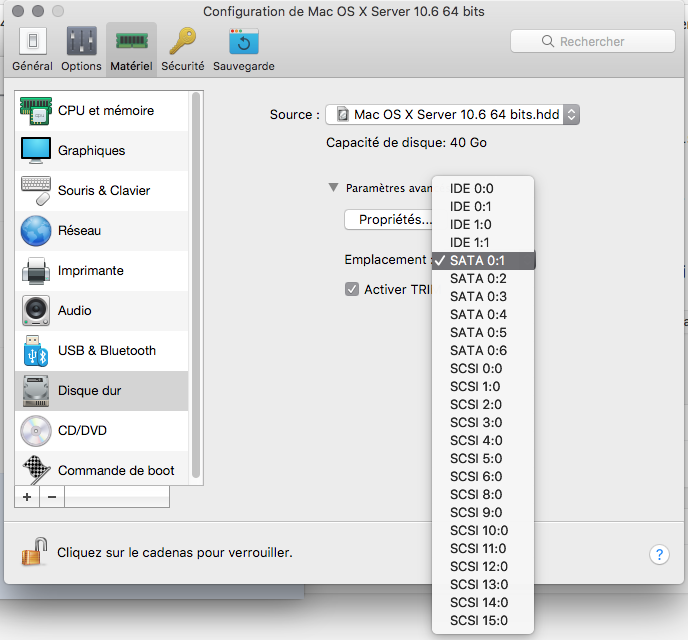Choose checked SATA 0:1 menu entry

(x=483, y=261)
